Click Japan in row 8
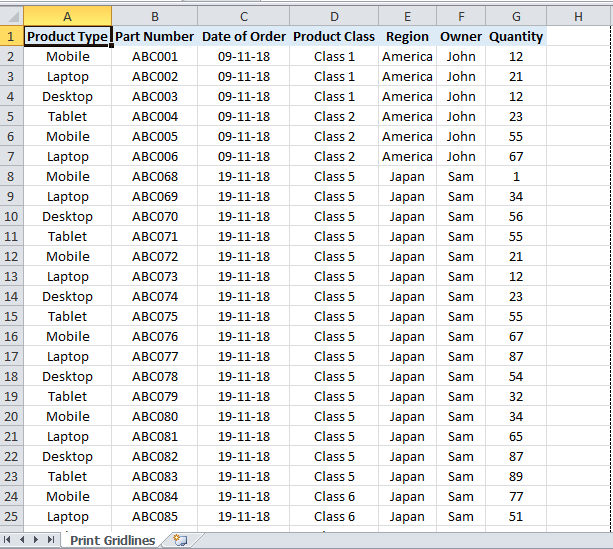613x549 pixels. (x=407, y=176)
